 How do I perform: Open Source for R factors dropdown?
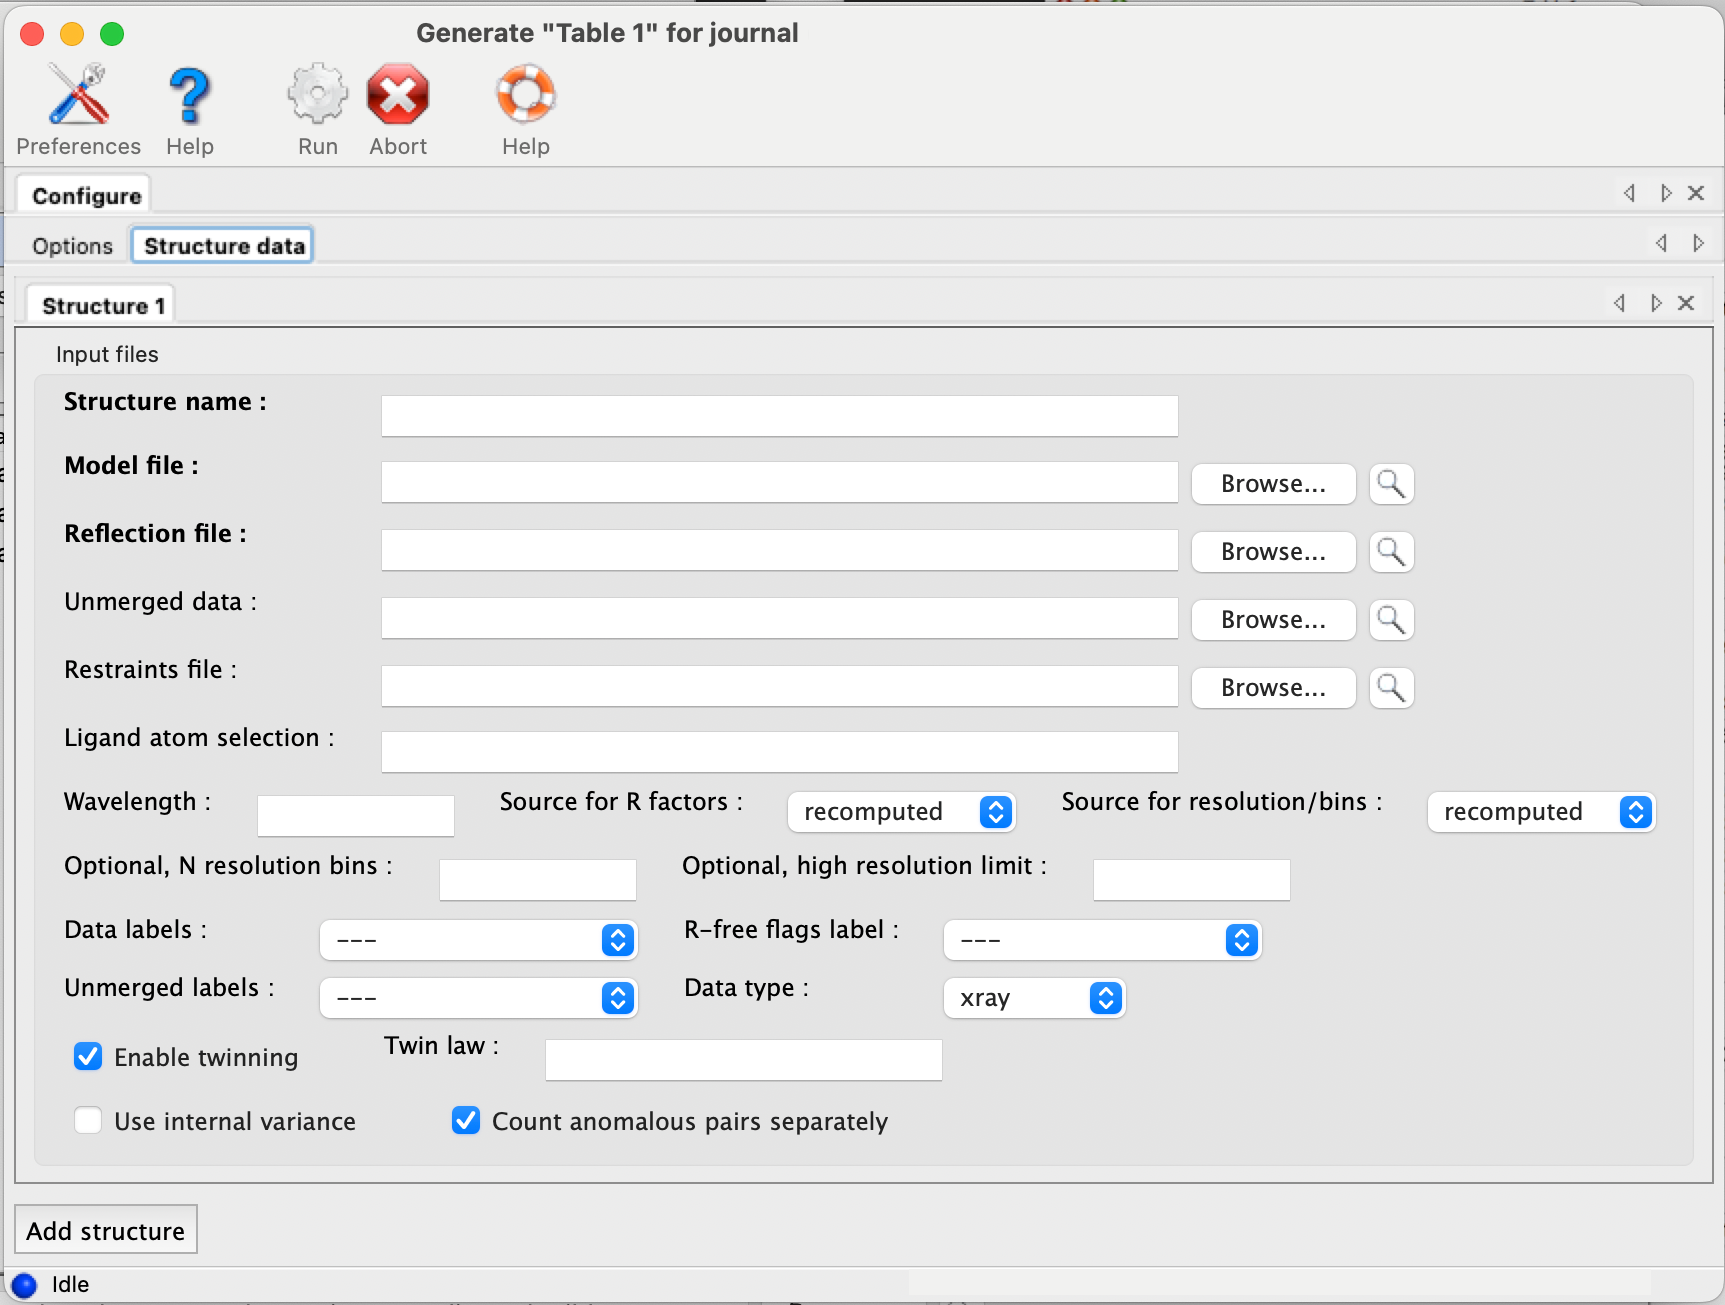[901, 812]
